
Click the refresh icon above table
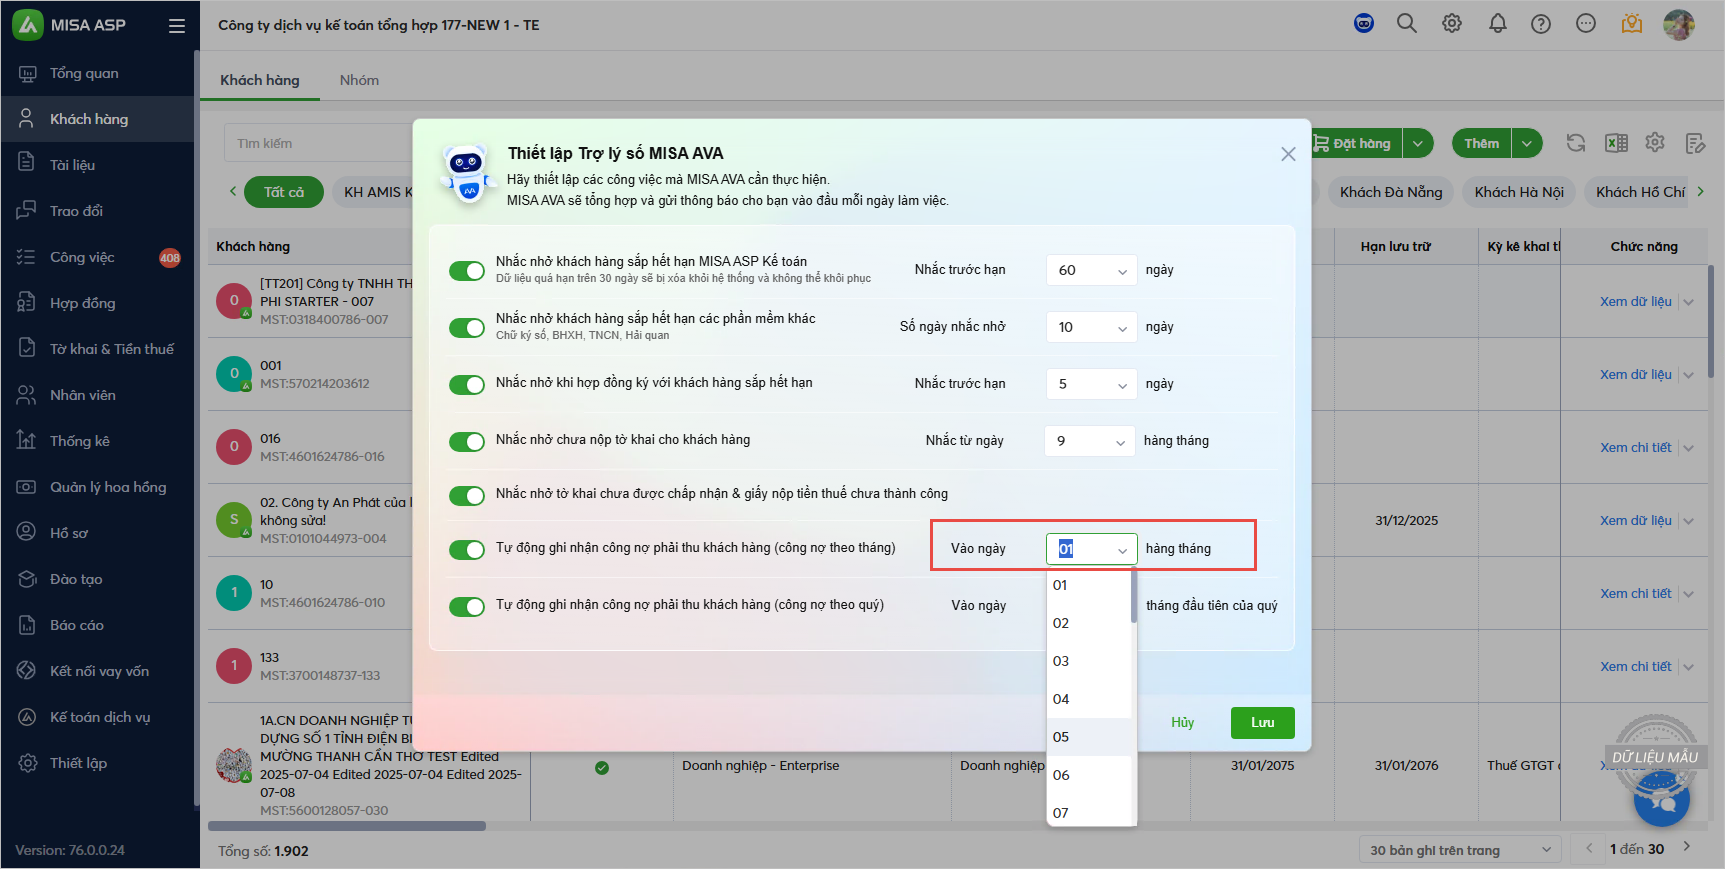click(x=1576, y=143)
